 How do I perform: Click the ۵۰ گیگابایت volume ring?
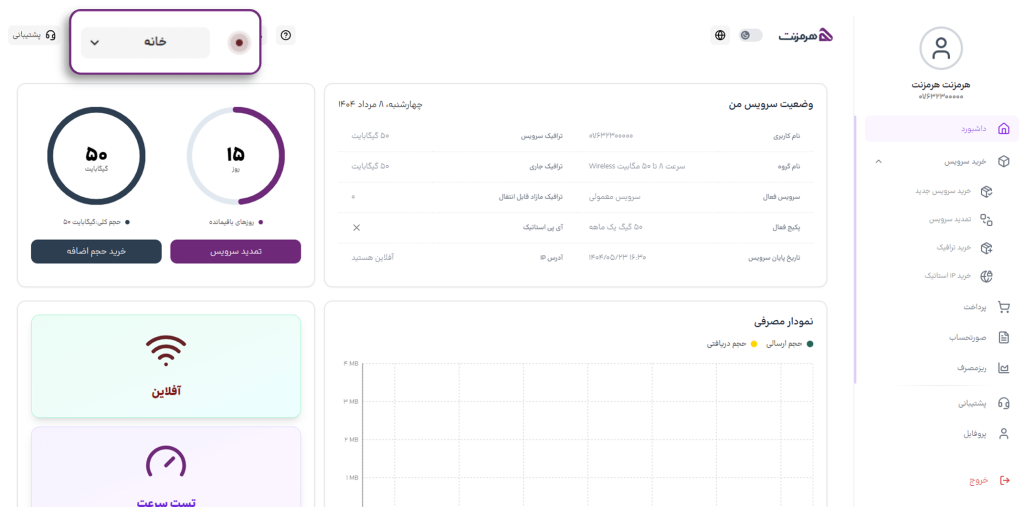(x=96, y=155)
